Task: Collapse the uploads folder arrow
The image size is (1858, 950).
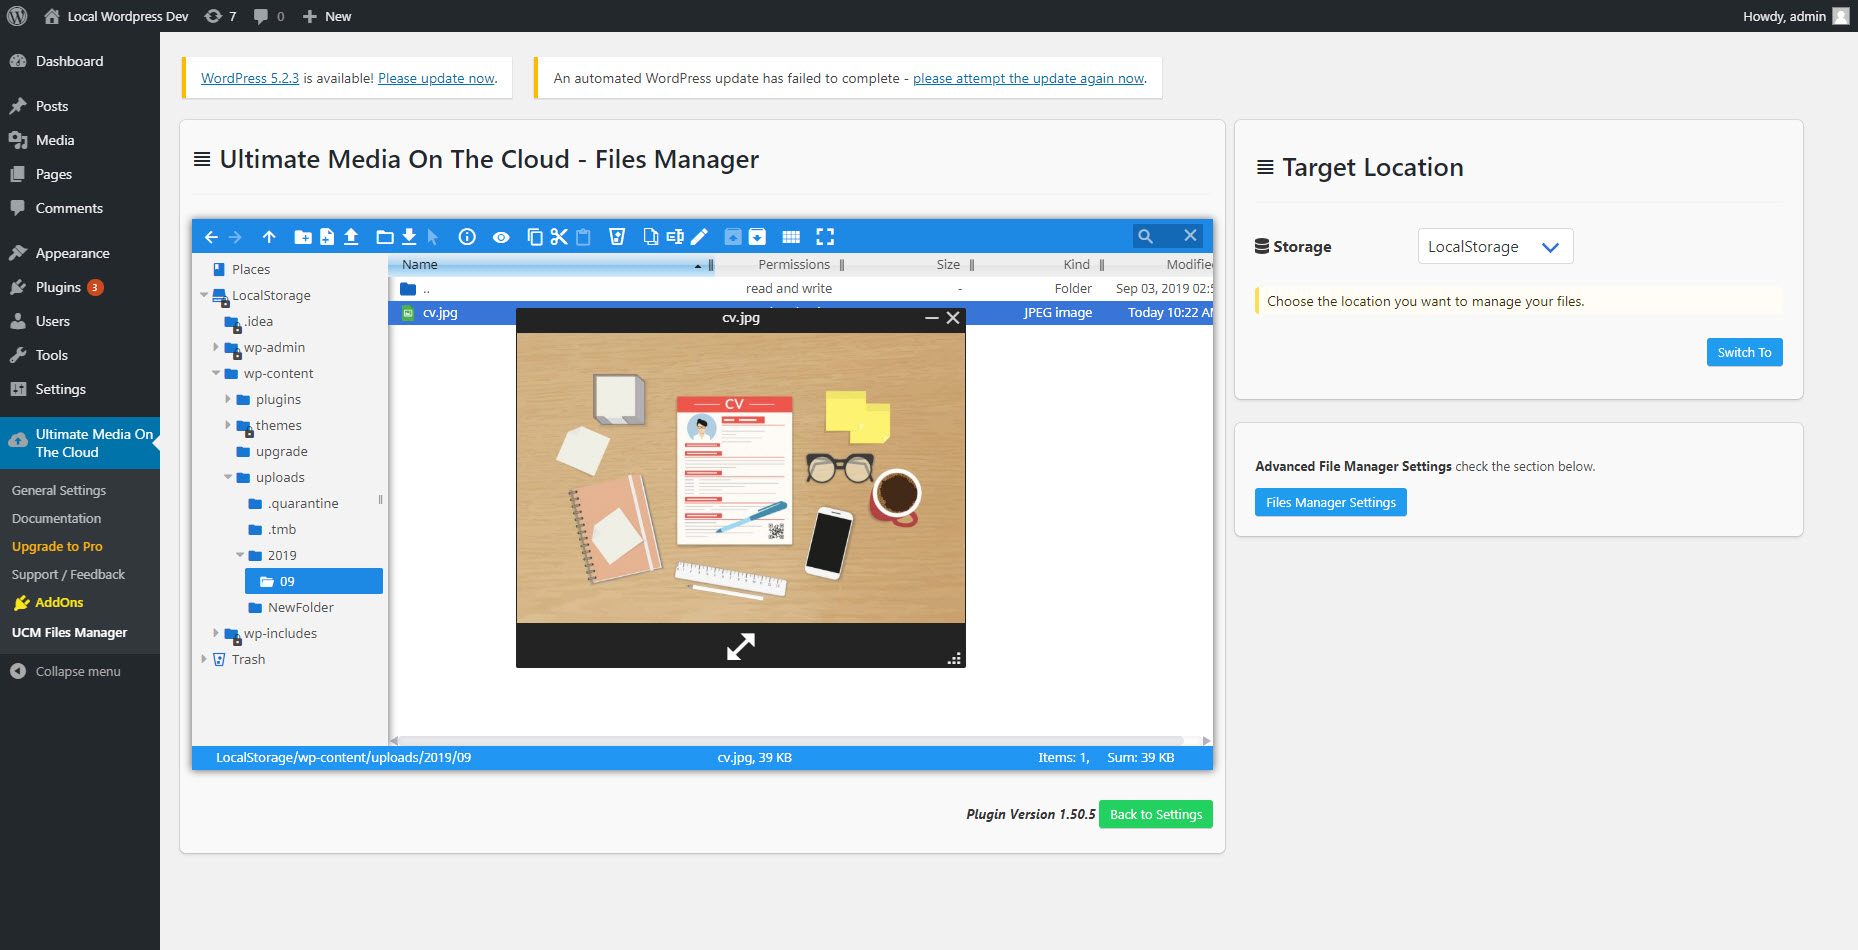Action: (x=228, y=477)
